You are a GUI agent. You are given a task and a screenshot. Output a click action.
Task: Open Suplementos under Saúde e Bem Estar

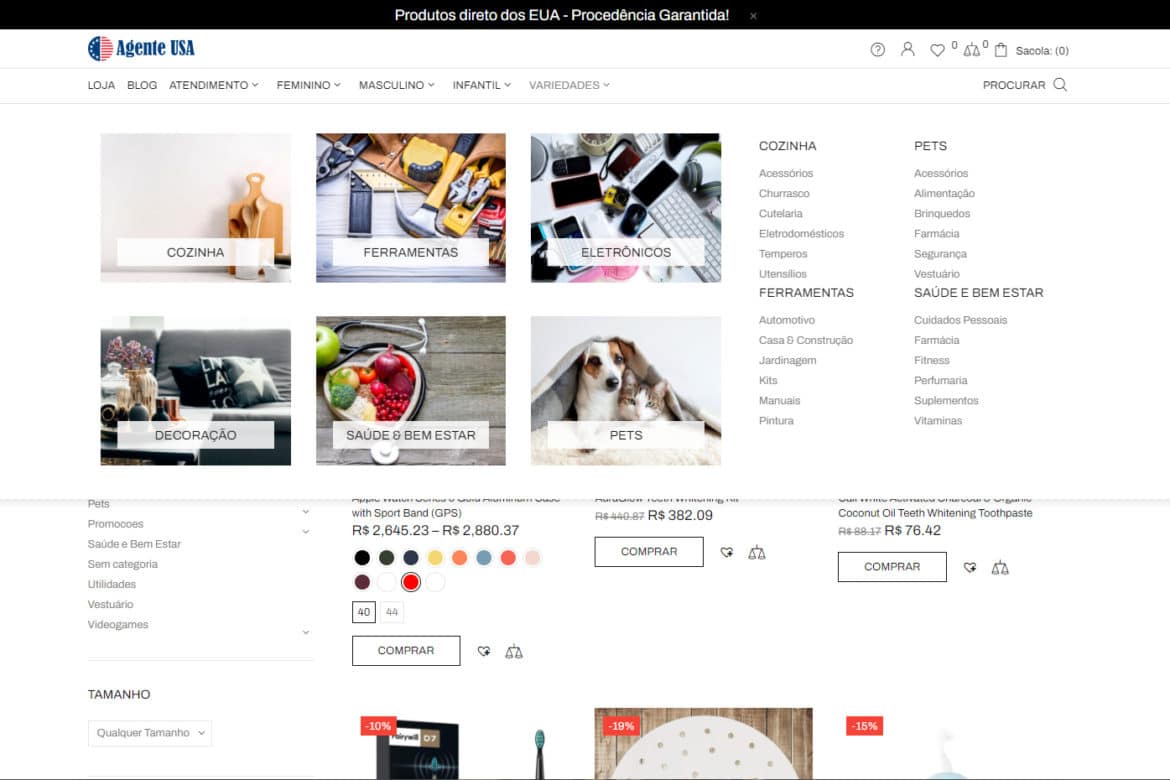(x=946, y=401)
